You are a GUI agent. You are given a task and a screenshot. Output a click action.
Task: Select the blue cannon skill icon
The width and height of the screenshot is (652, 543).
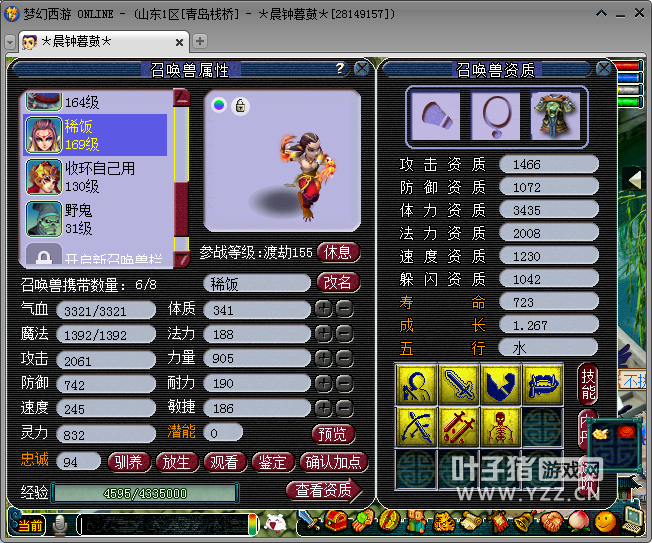(x=543, y=385)
